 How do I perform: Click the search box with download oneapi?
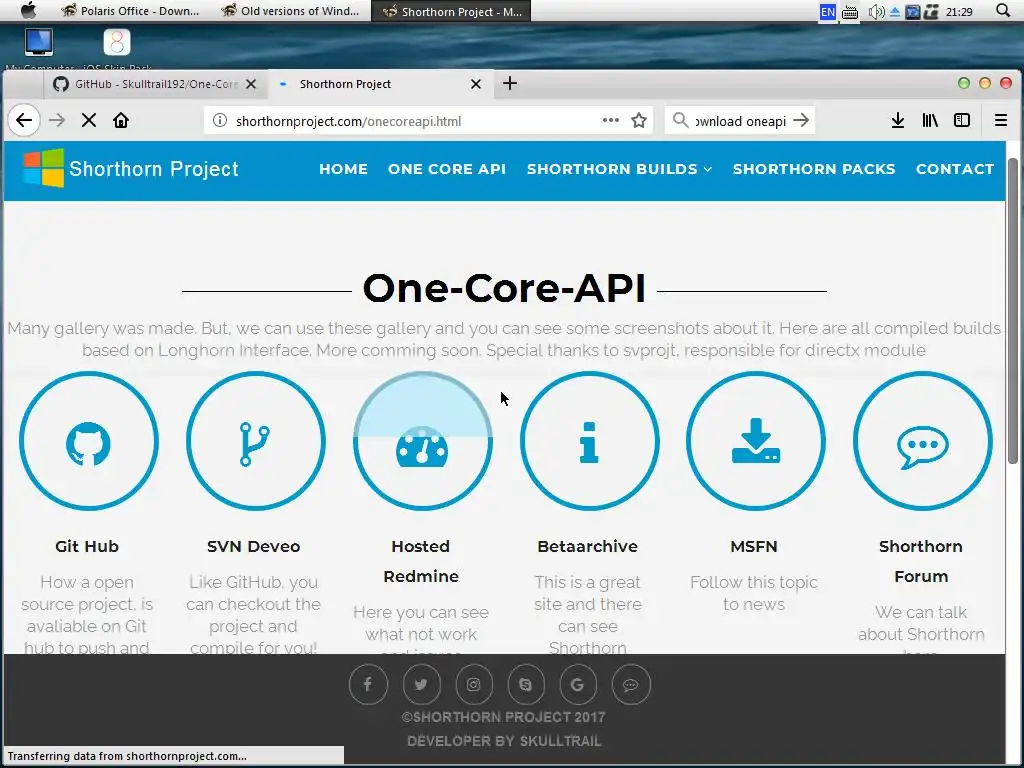coord(740,121)
